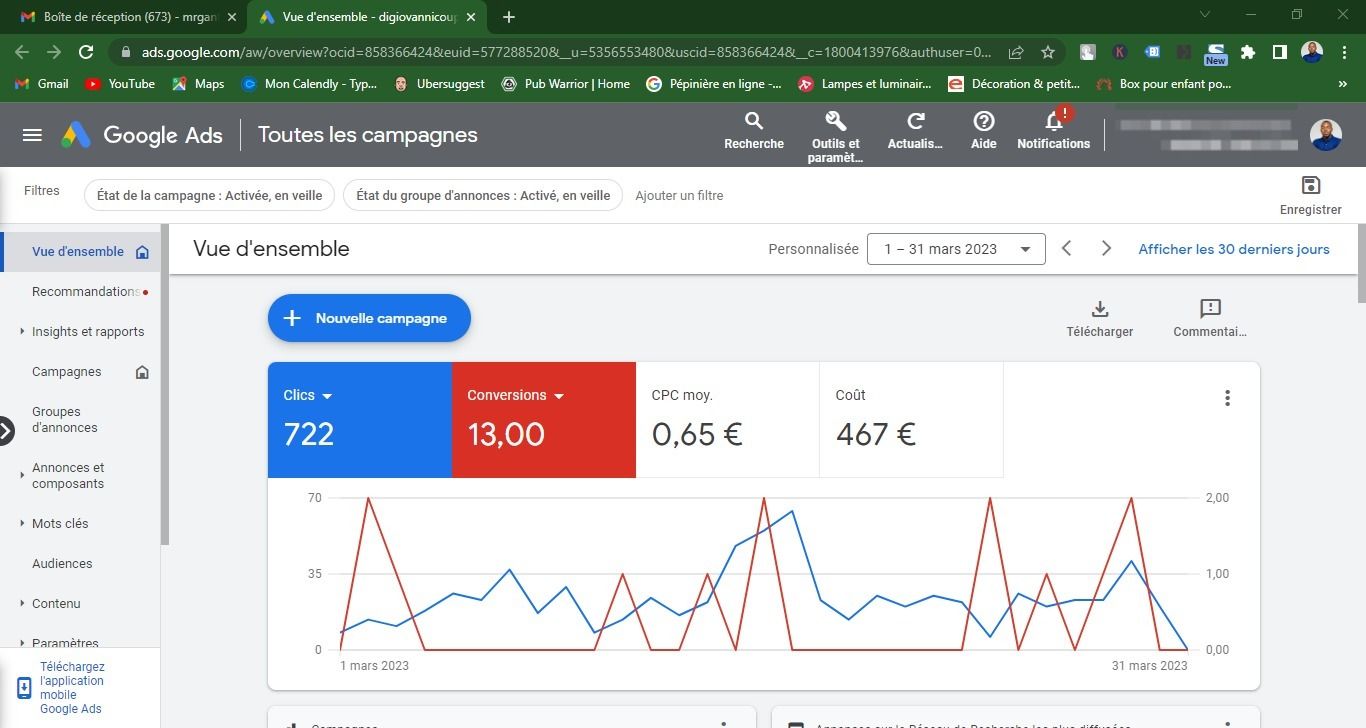The height and width of the screenshot is (728, 1366).
Task: Reload the page in Chrome
Action: pos(86,52)
